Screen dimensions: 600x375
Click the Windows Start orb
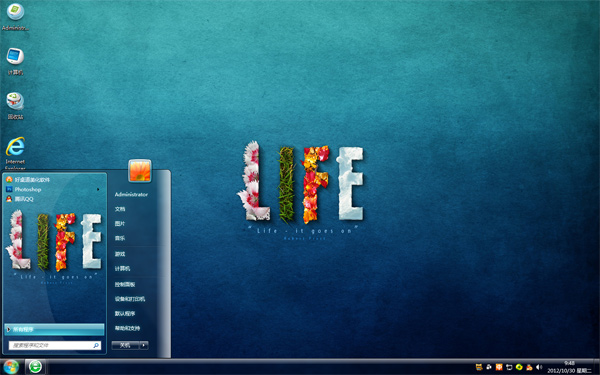11,367
